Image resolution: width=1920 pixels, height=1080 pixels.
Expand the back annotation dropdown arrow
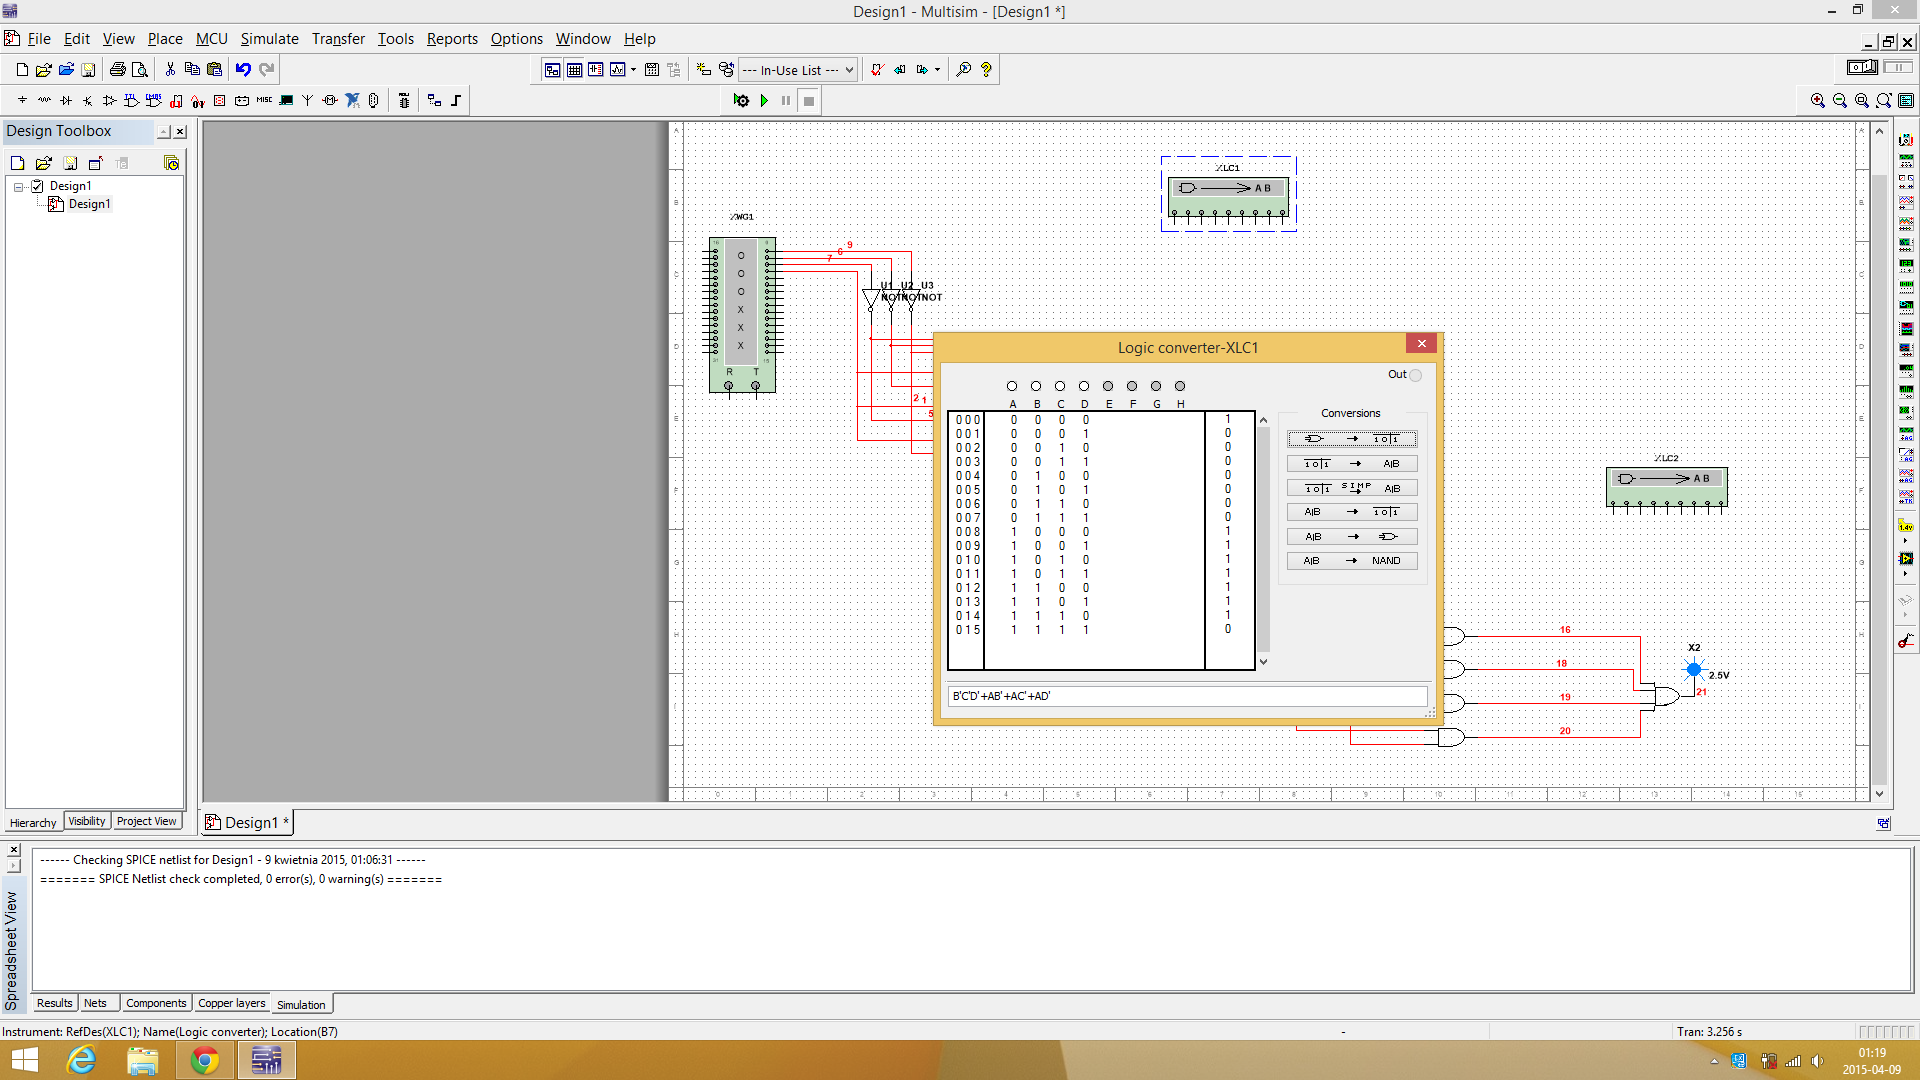937,70
